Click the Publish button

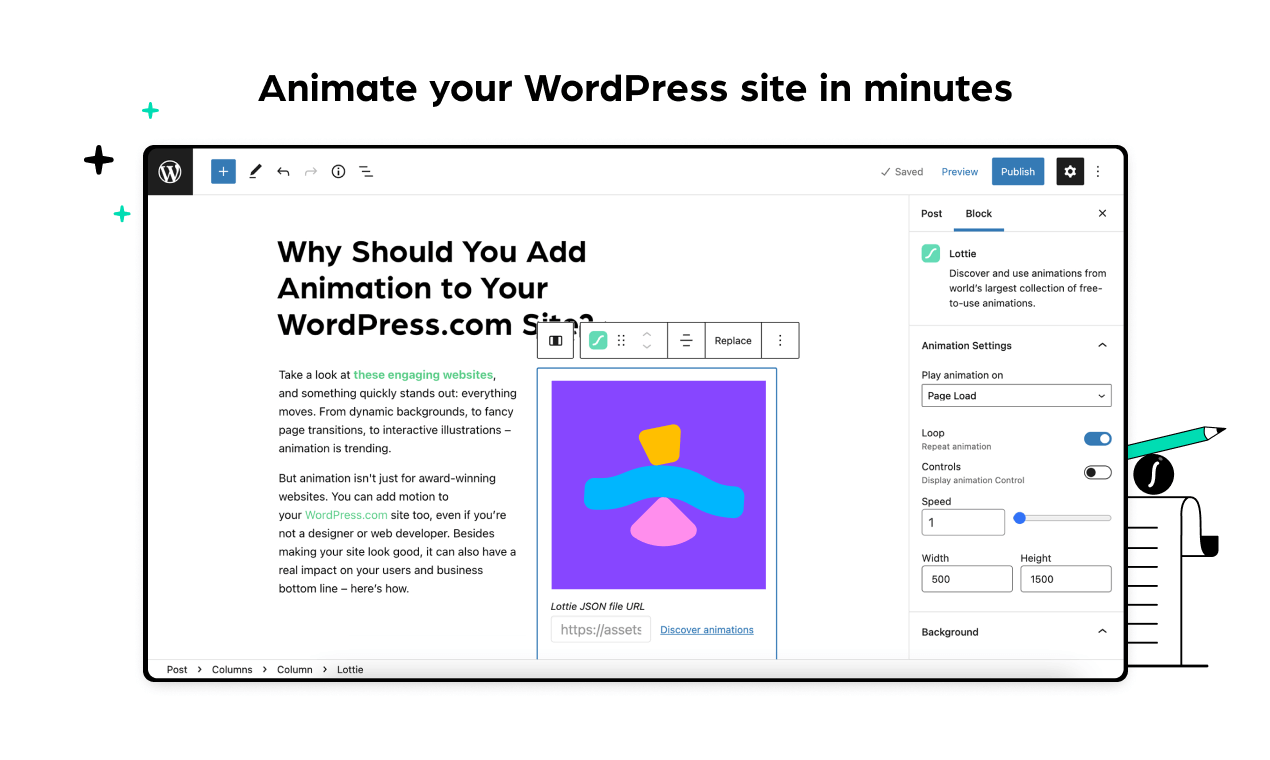pyautogui.click(x=1018, y=172)
